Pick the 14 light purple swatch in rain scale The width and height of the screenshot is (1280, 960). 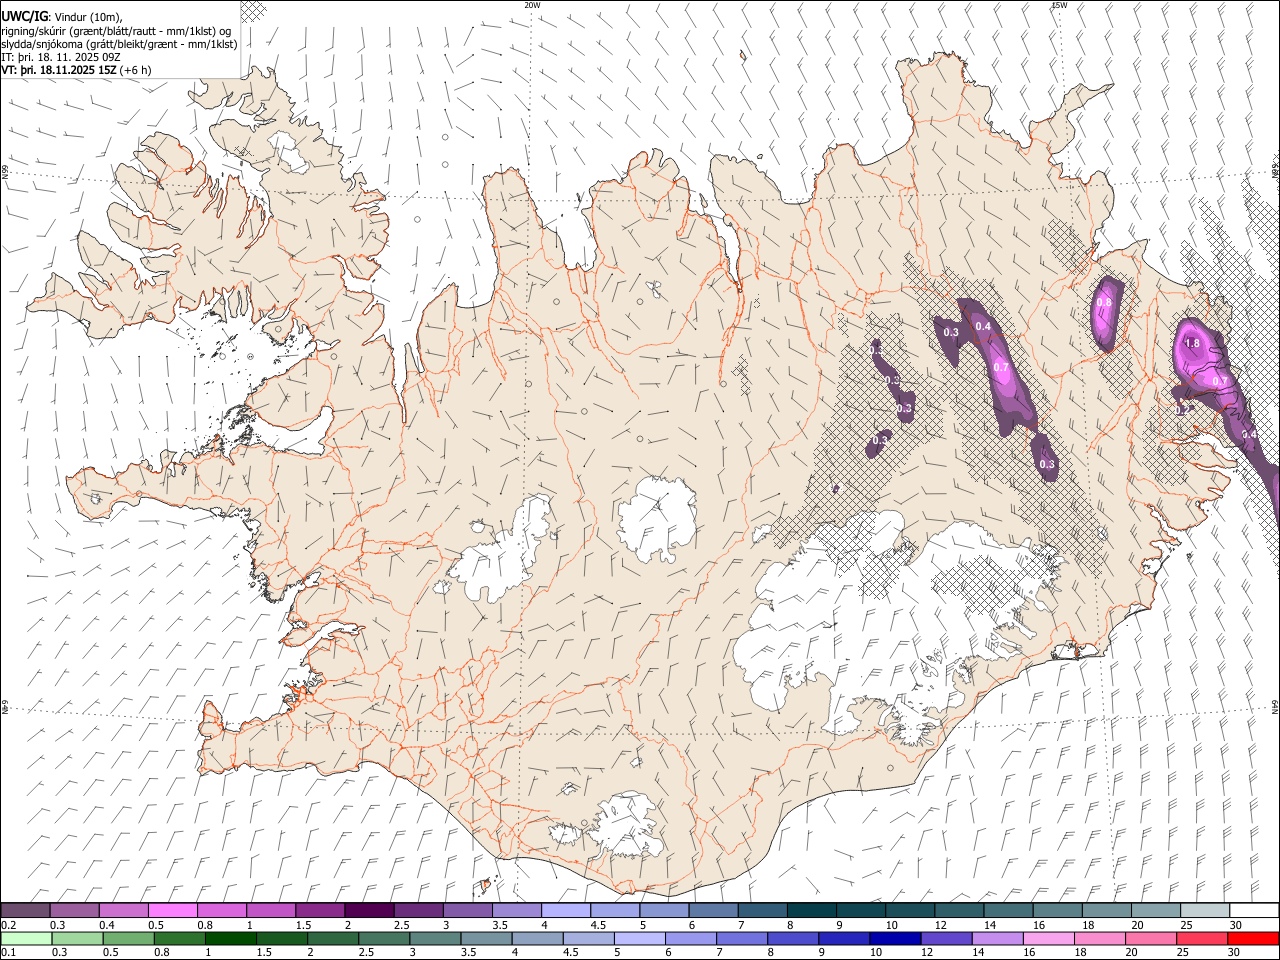[x=997, y=938]
